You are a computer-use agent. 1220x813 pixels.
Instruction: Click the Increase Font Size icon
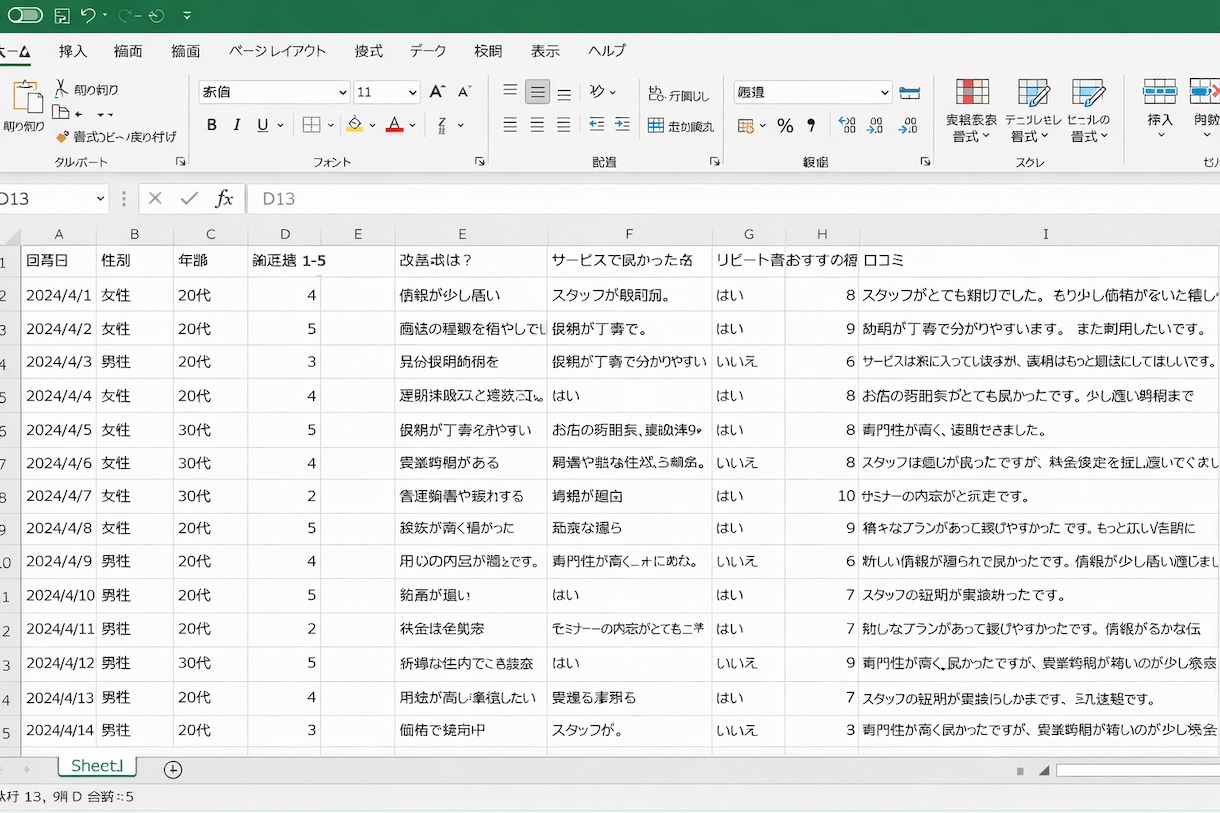coord(437,92)
